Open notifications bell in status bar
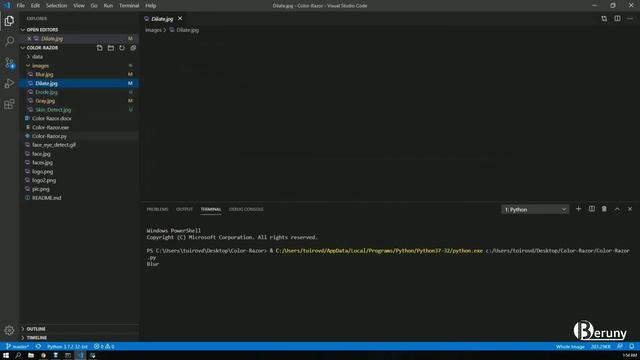 [631, 347]
